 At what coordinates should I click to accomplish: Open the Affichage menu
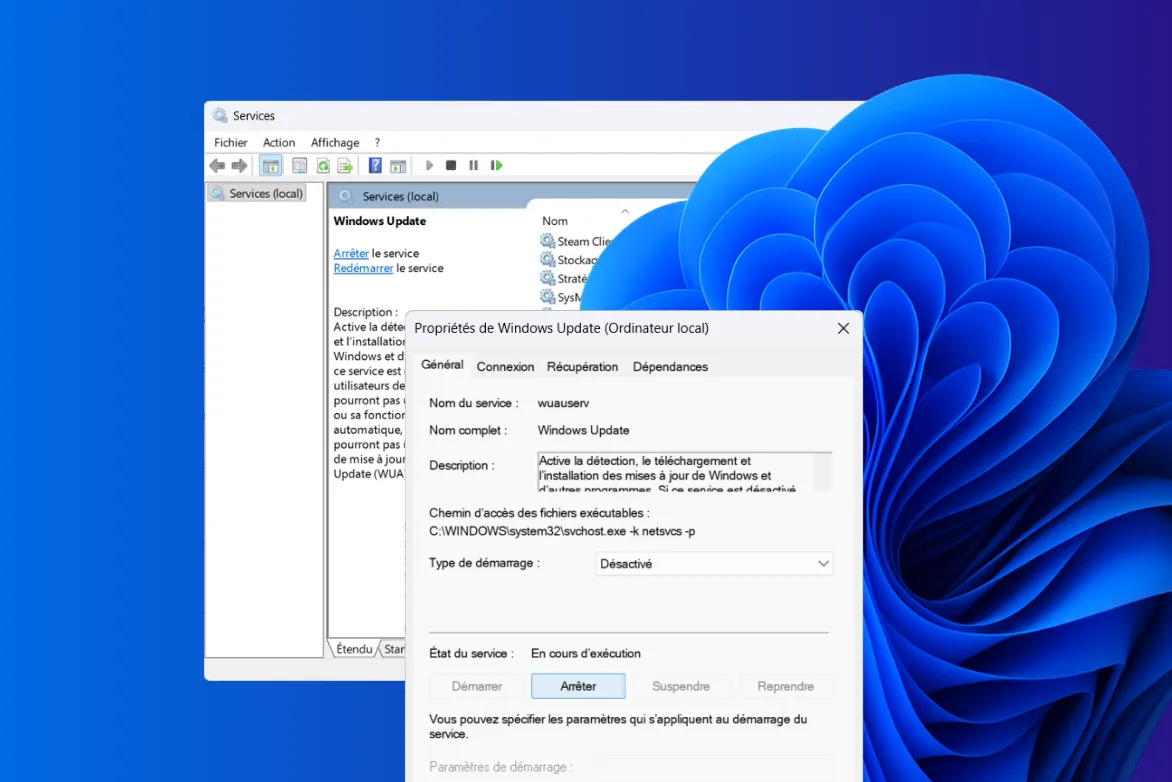334,143
